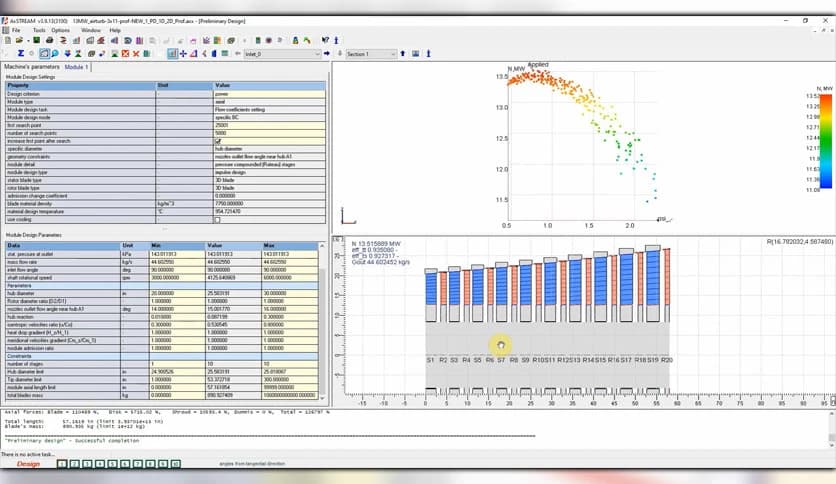Click the Data column header
836x484 pixels.
click(x=63, y=246)
